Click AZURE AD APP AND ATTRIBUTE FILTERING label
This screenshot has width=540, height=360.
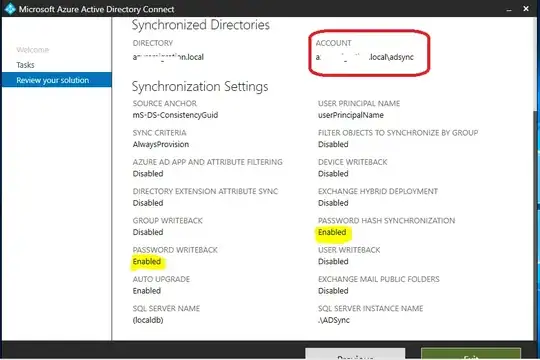tap(207, 162)
